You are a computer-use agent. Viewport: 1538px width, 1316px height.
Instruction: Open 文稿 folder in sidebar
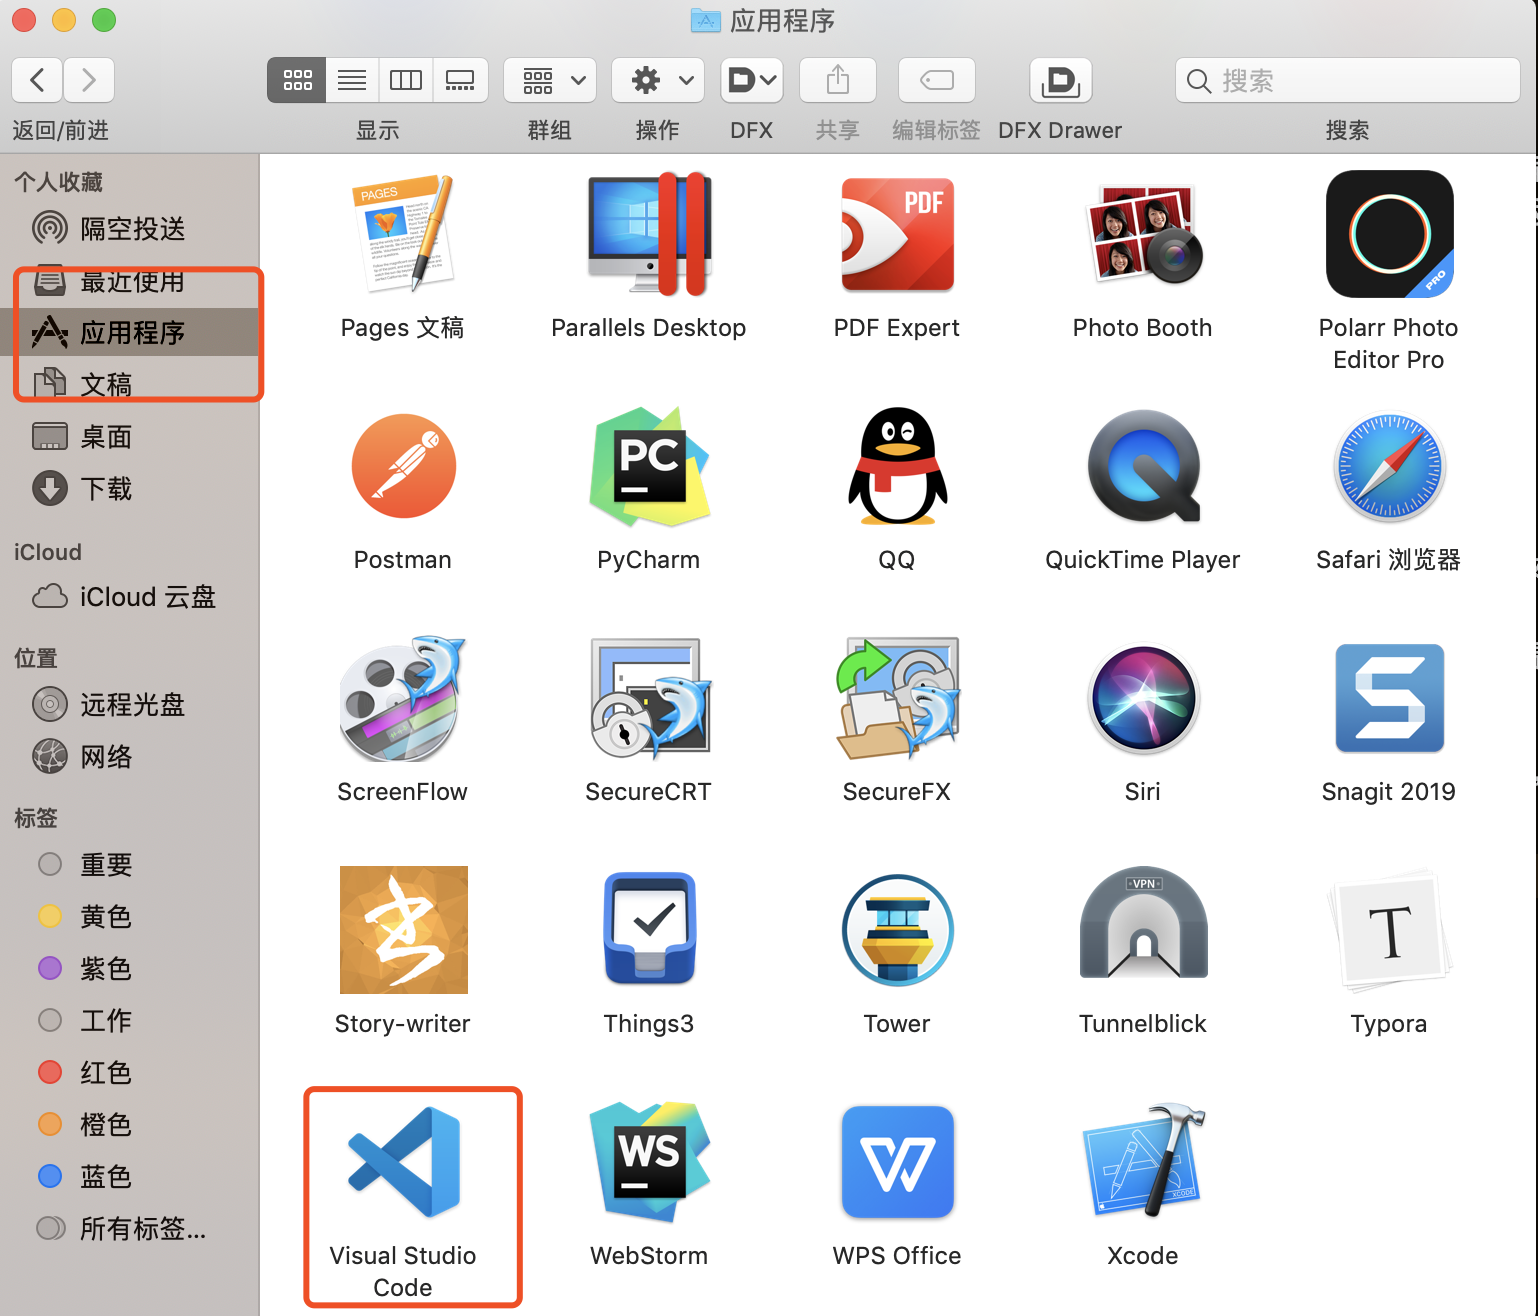click(x=130, y=384)
